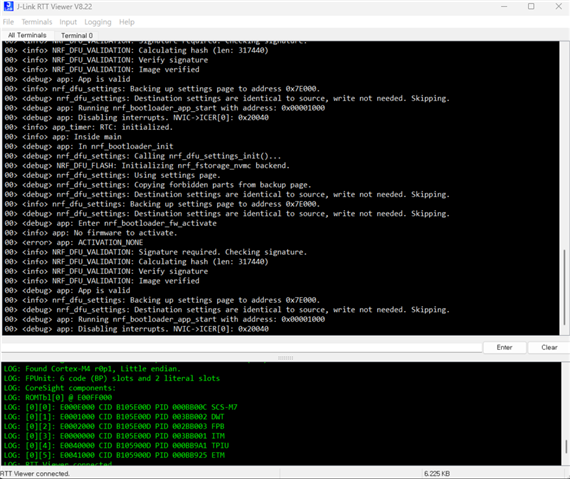Click the 'RTT Viewer connected.' status text

(35, 474)
